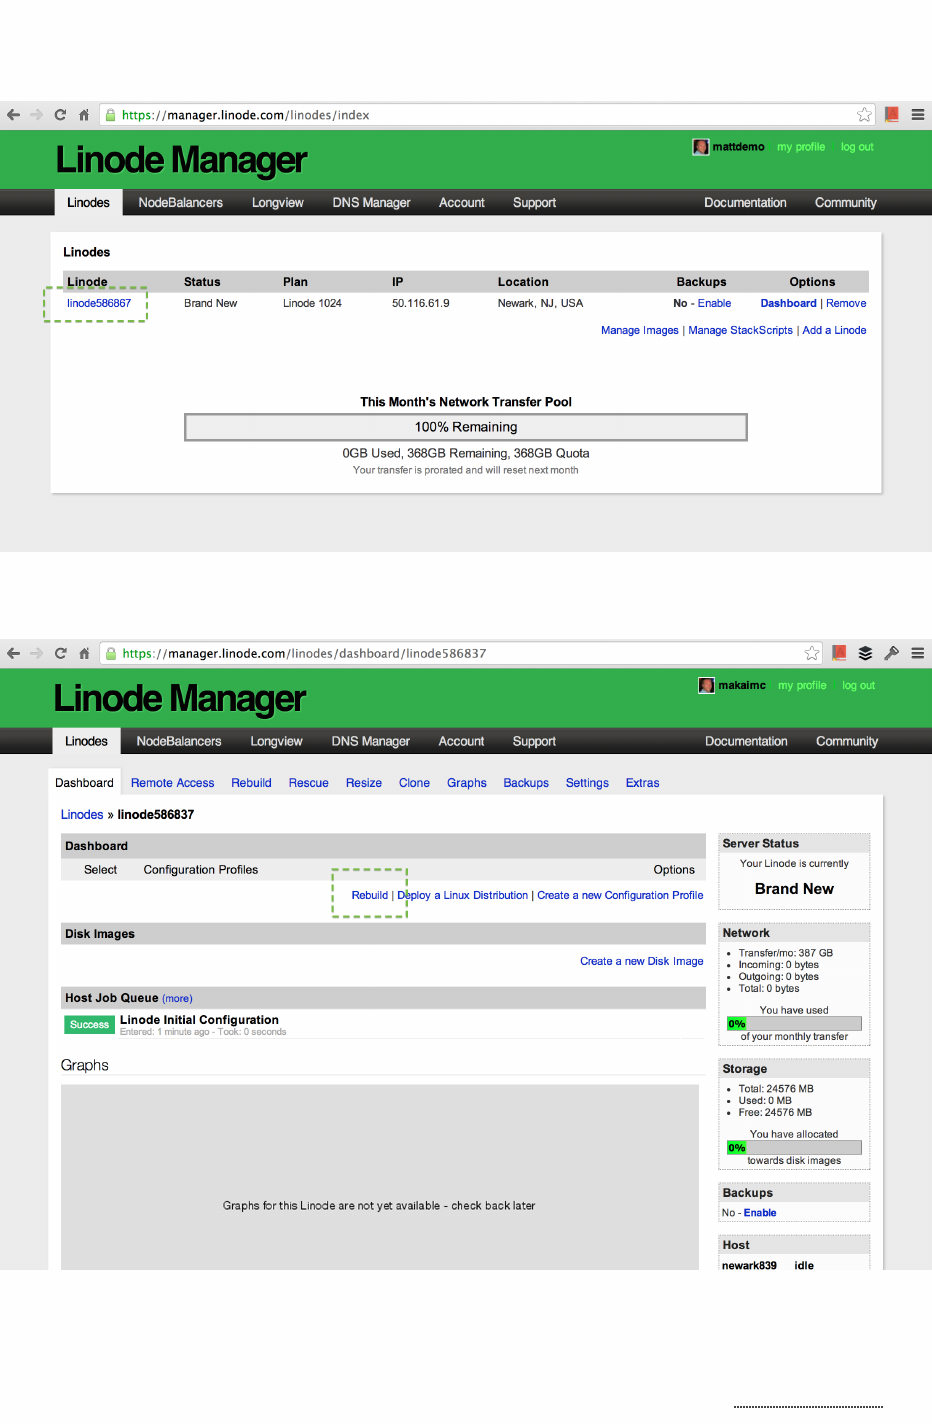This screenshot has width=932, height=1424.
Task: Switch to the Rebuild tab
Action: [x=251, y=783]
